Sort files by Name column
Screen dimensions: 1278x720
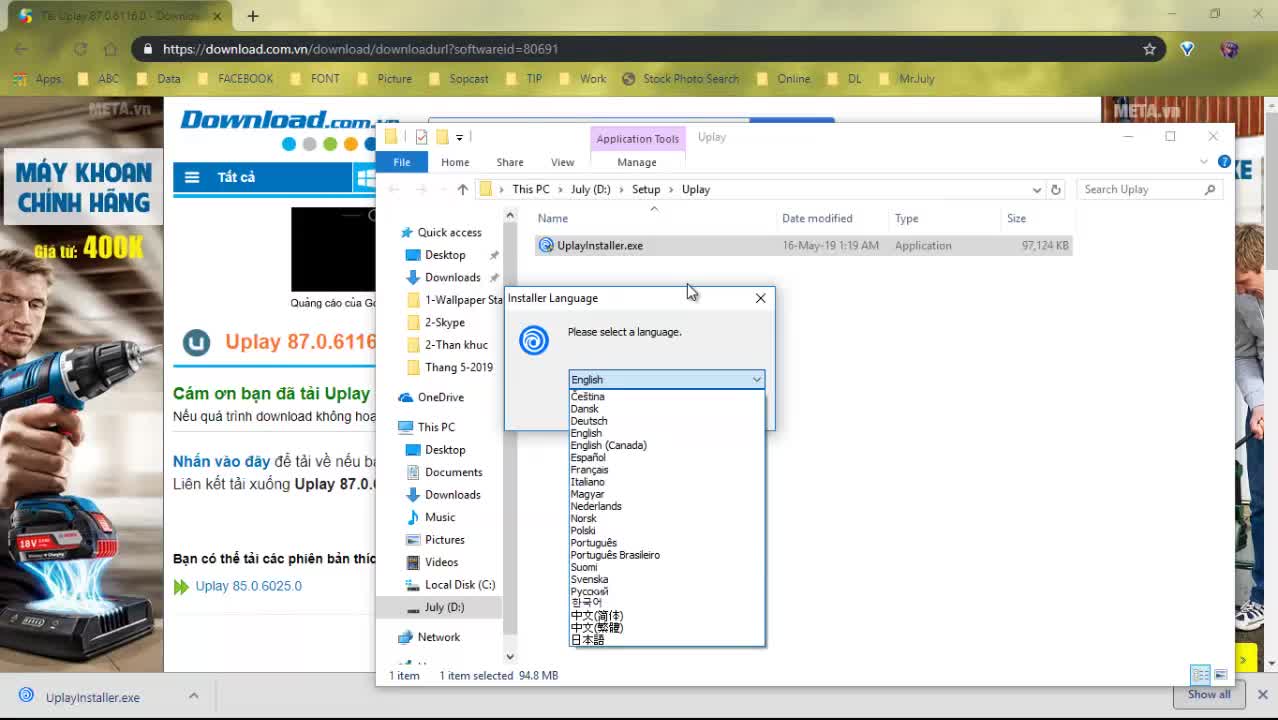tap(553, 218)
